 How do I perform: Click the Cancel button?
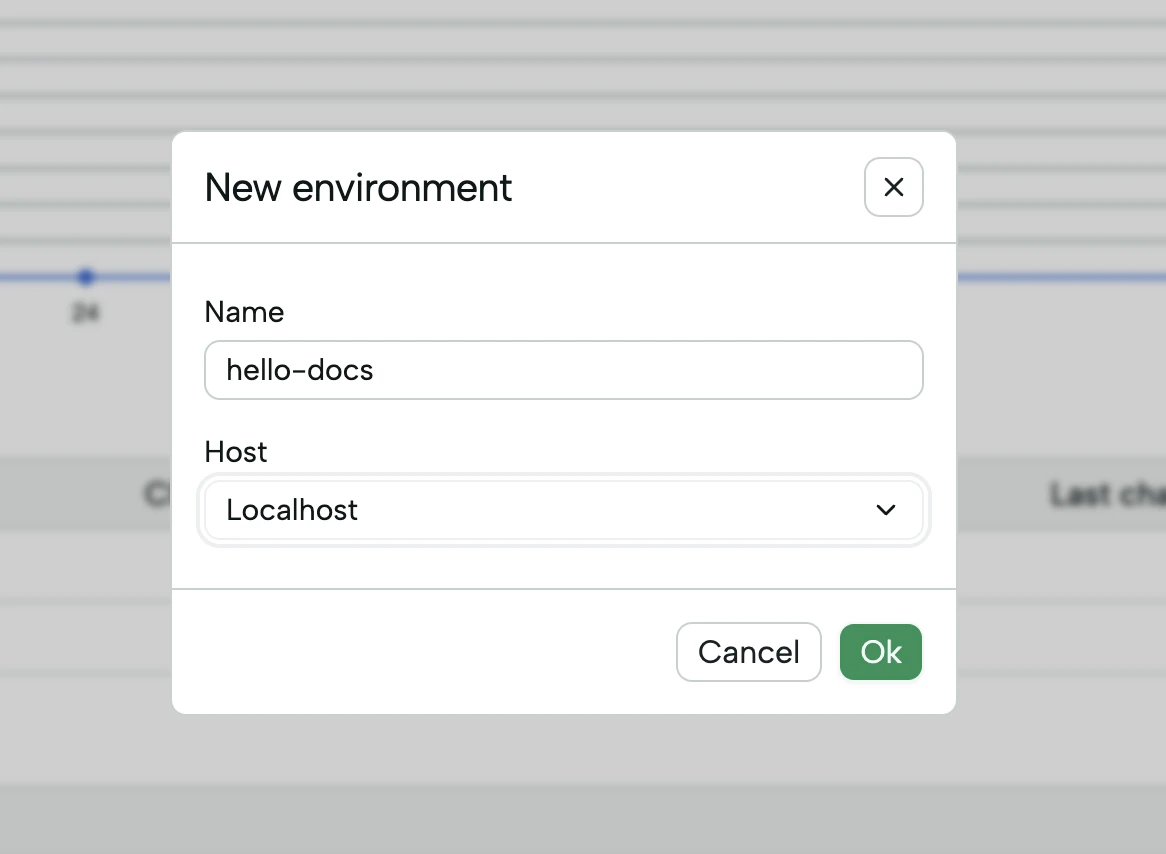pyautogui.click(x=748, y=652)
